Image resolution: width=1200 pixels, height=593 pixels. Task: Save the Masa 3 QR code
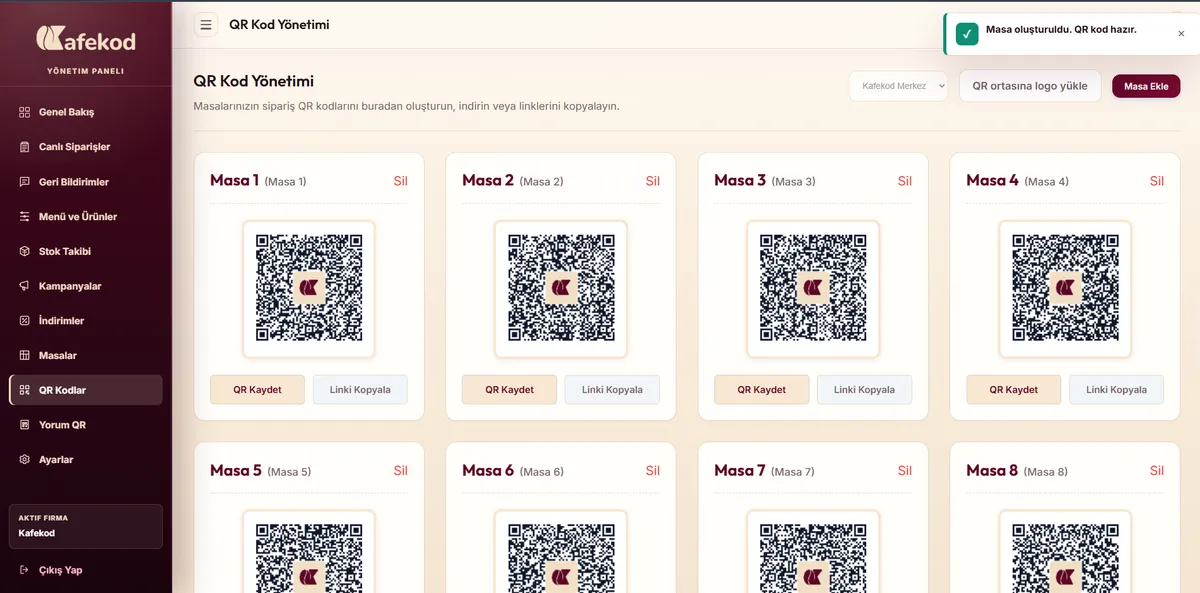pos(761,390)
